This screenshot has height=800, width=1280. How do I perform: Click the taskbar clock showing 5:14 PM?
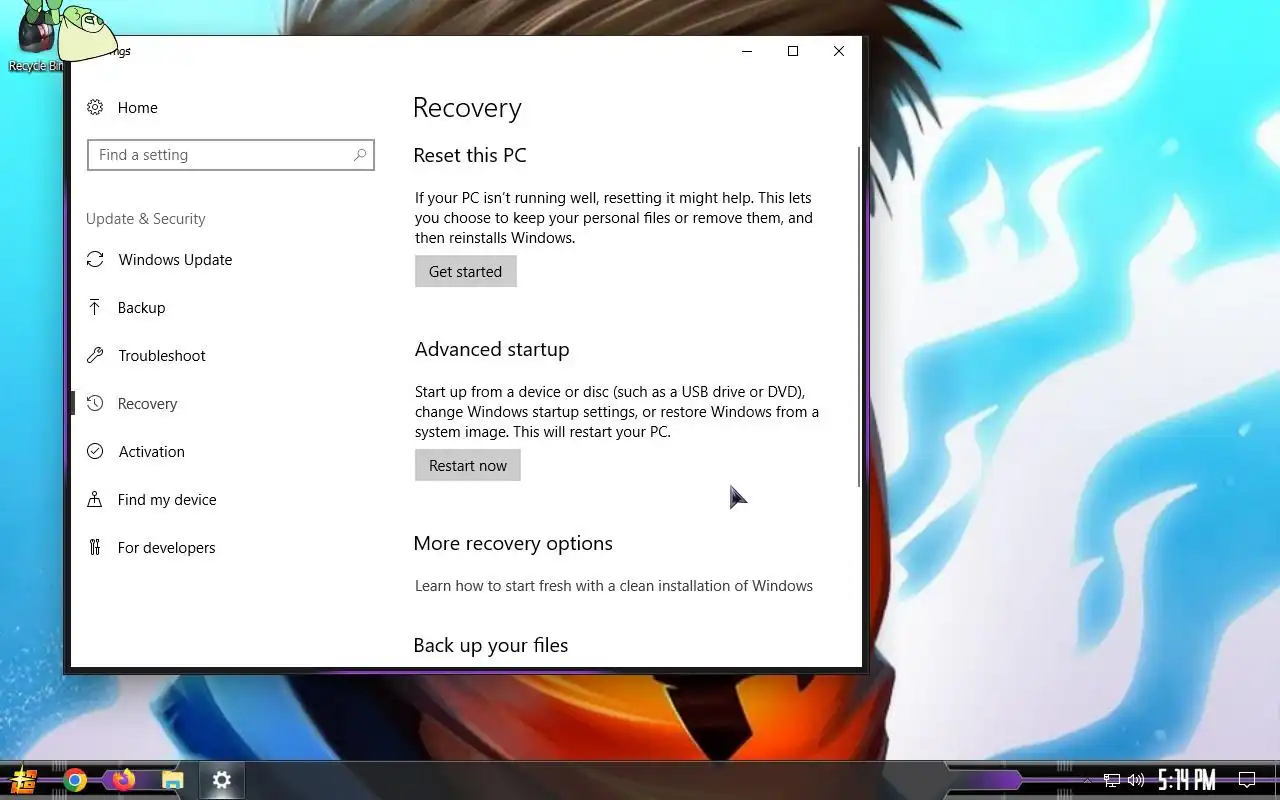coord(1187,780)
